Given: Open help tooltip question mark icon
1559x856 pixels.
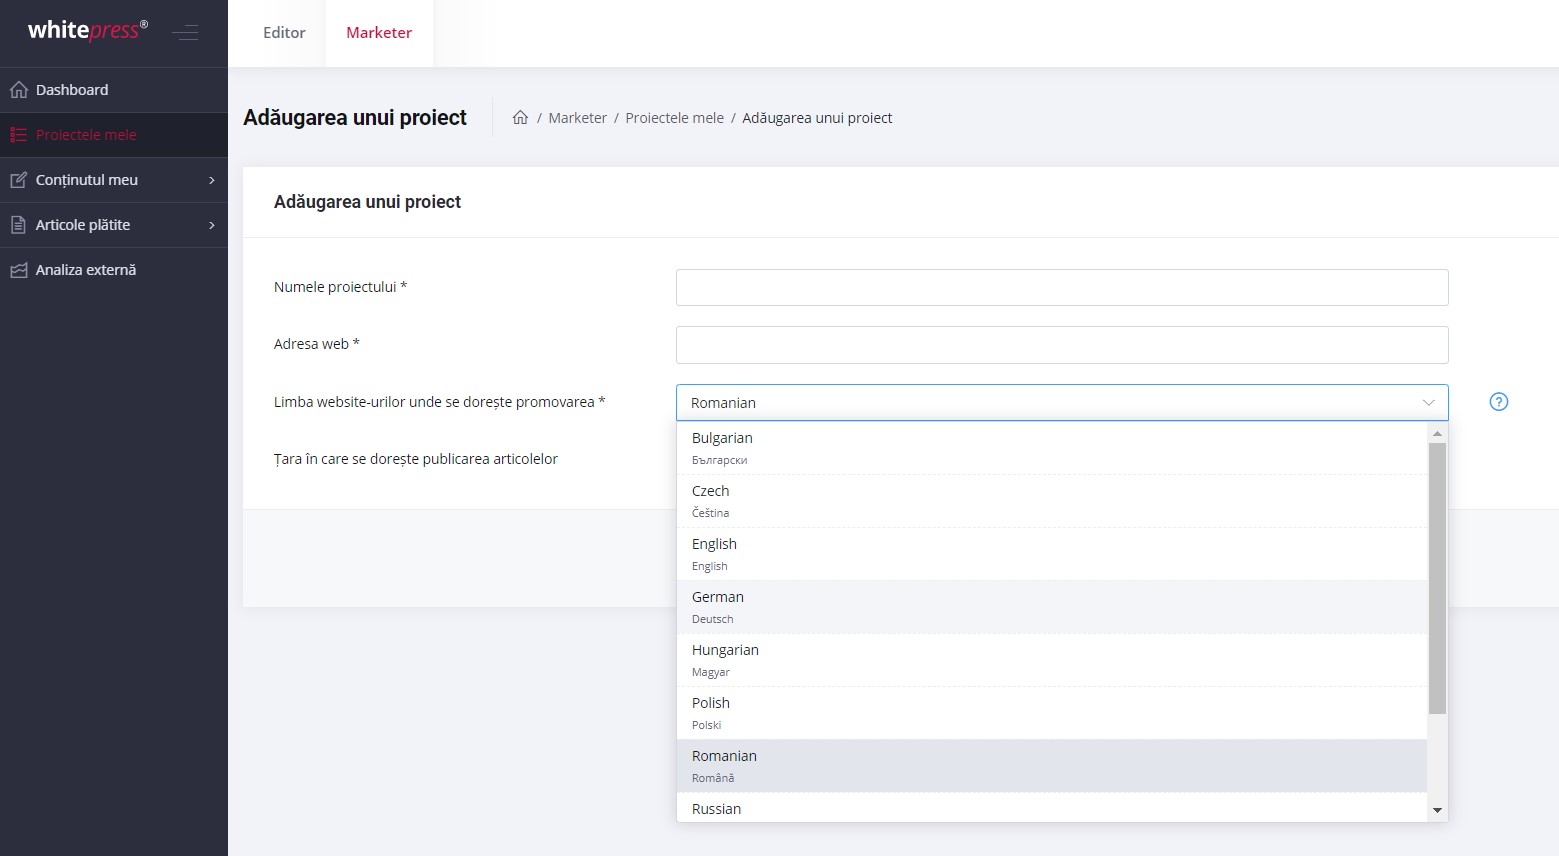Looking at the screenshot, I should [1499, 402].
